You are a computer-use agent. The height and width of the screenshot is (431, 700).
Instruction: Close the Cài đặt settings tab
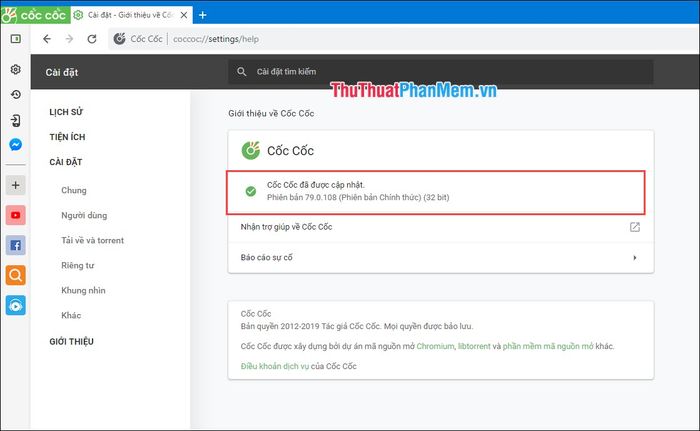(183, 15)
